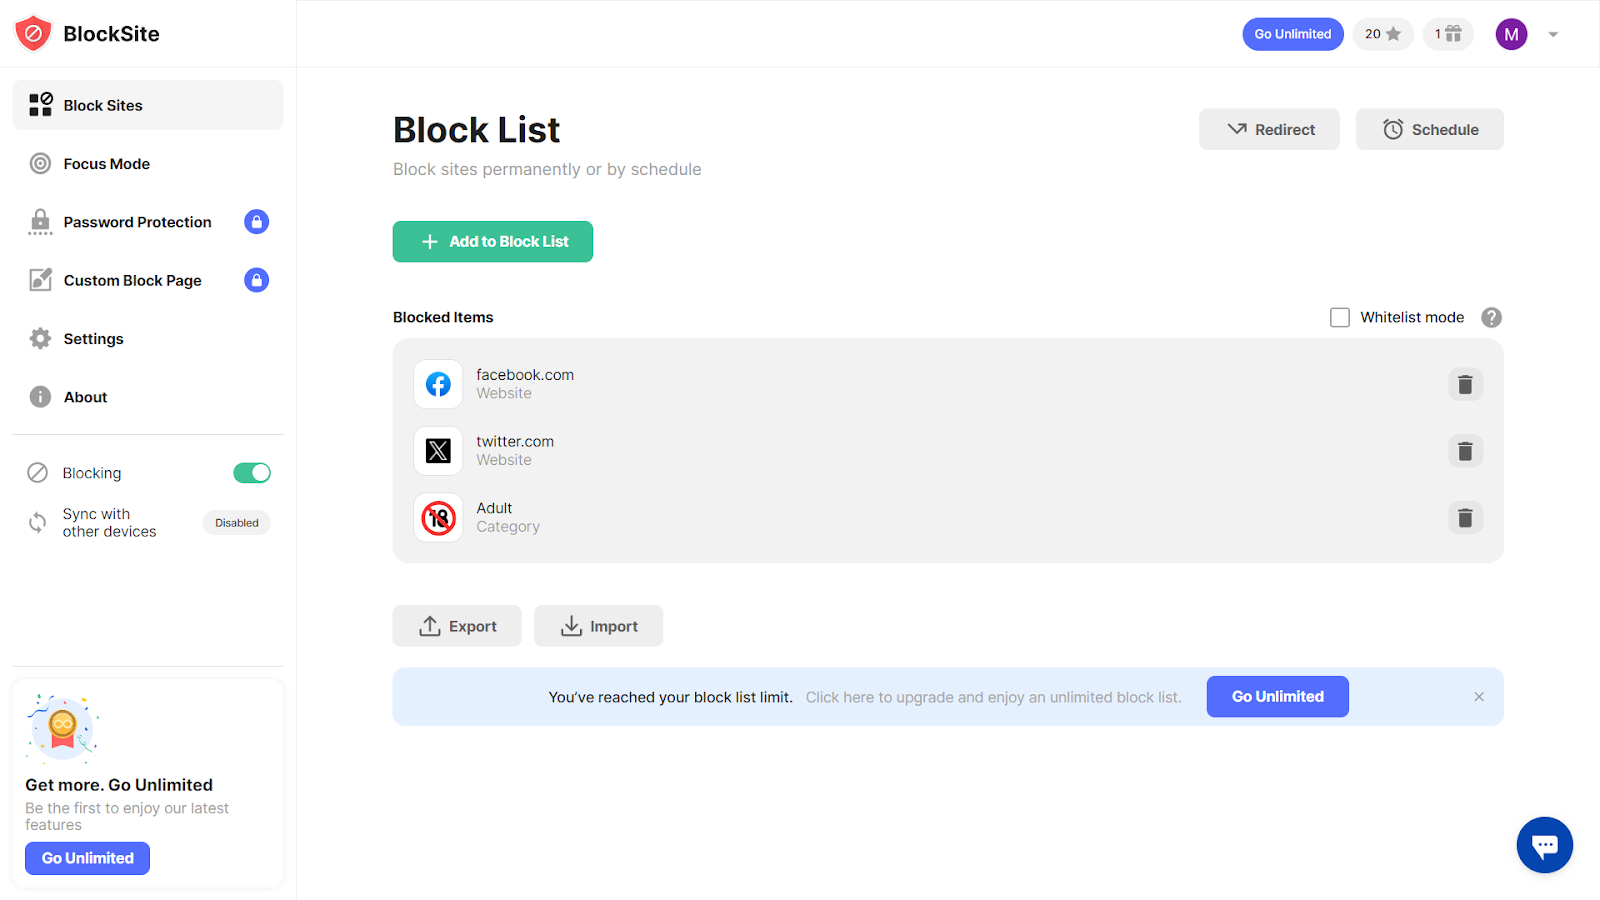The width and height of the screenshot is (1600, 900).
Task: Delete facebook.com from the block list
Action: coord(1465,384)
